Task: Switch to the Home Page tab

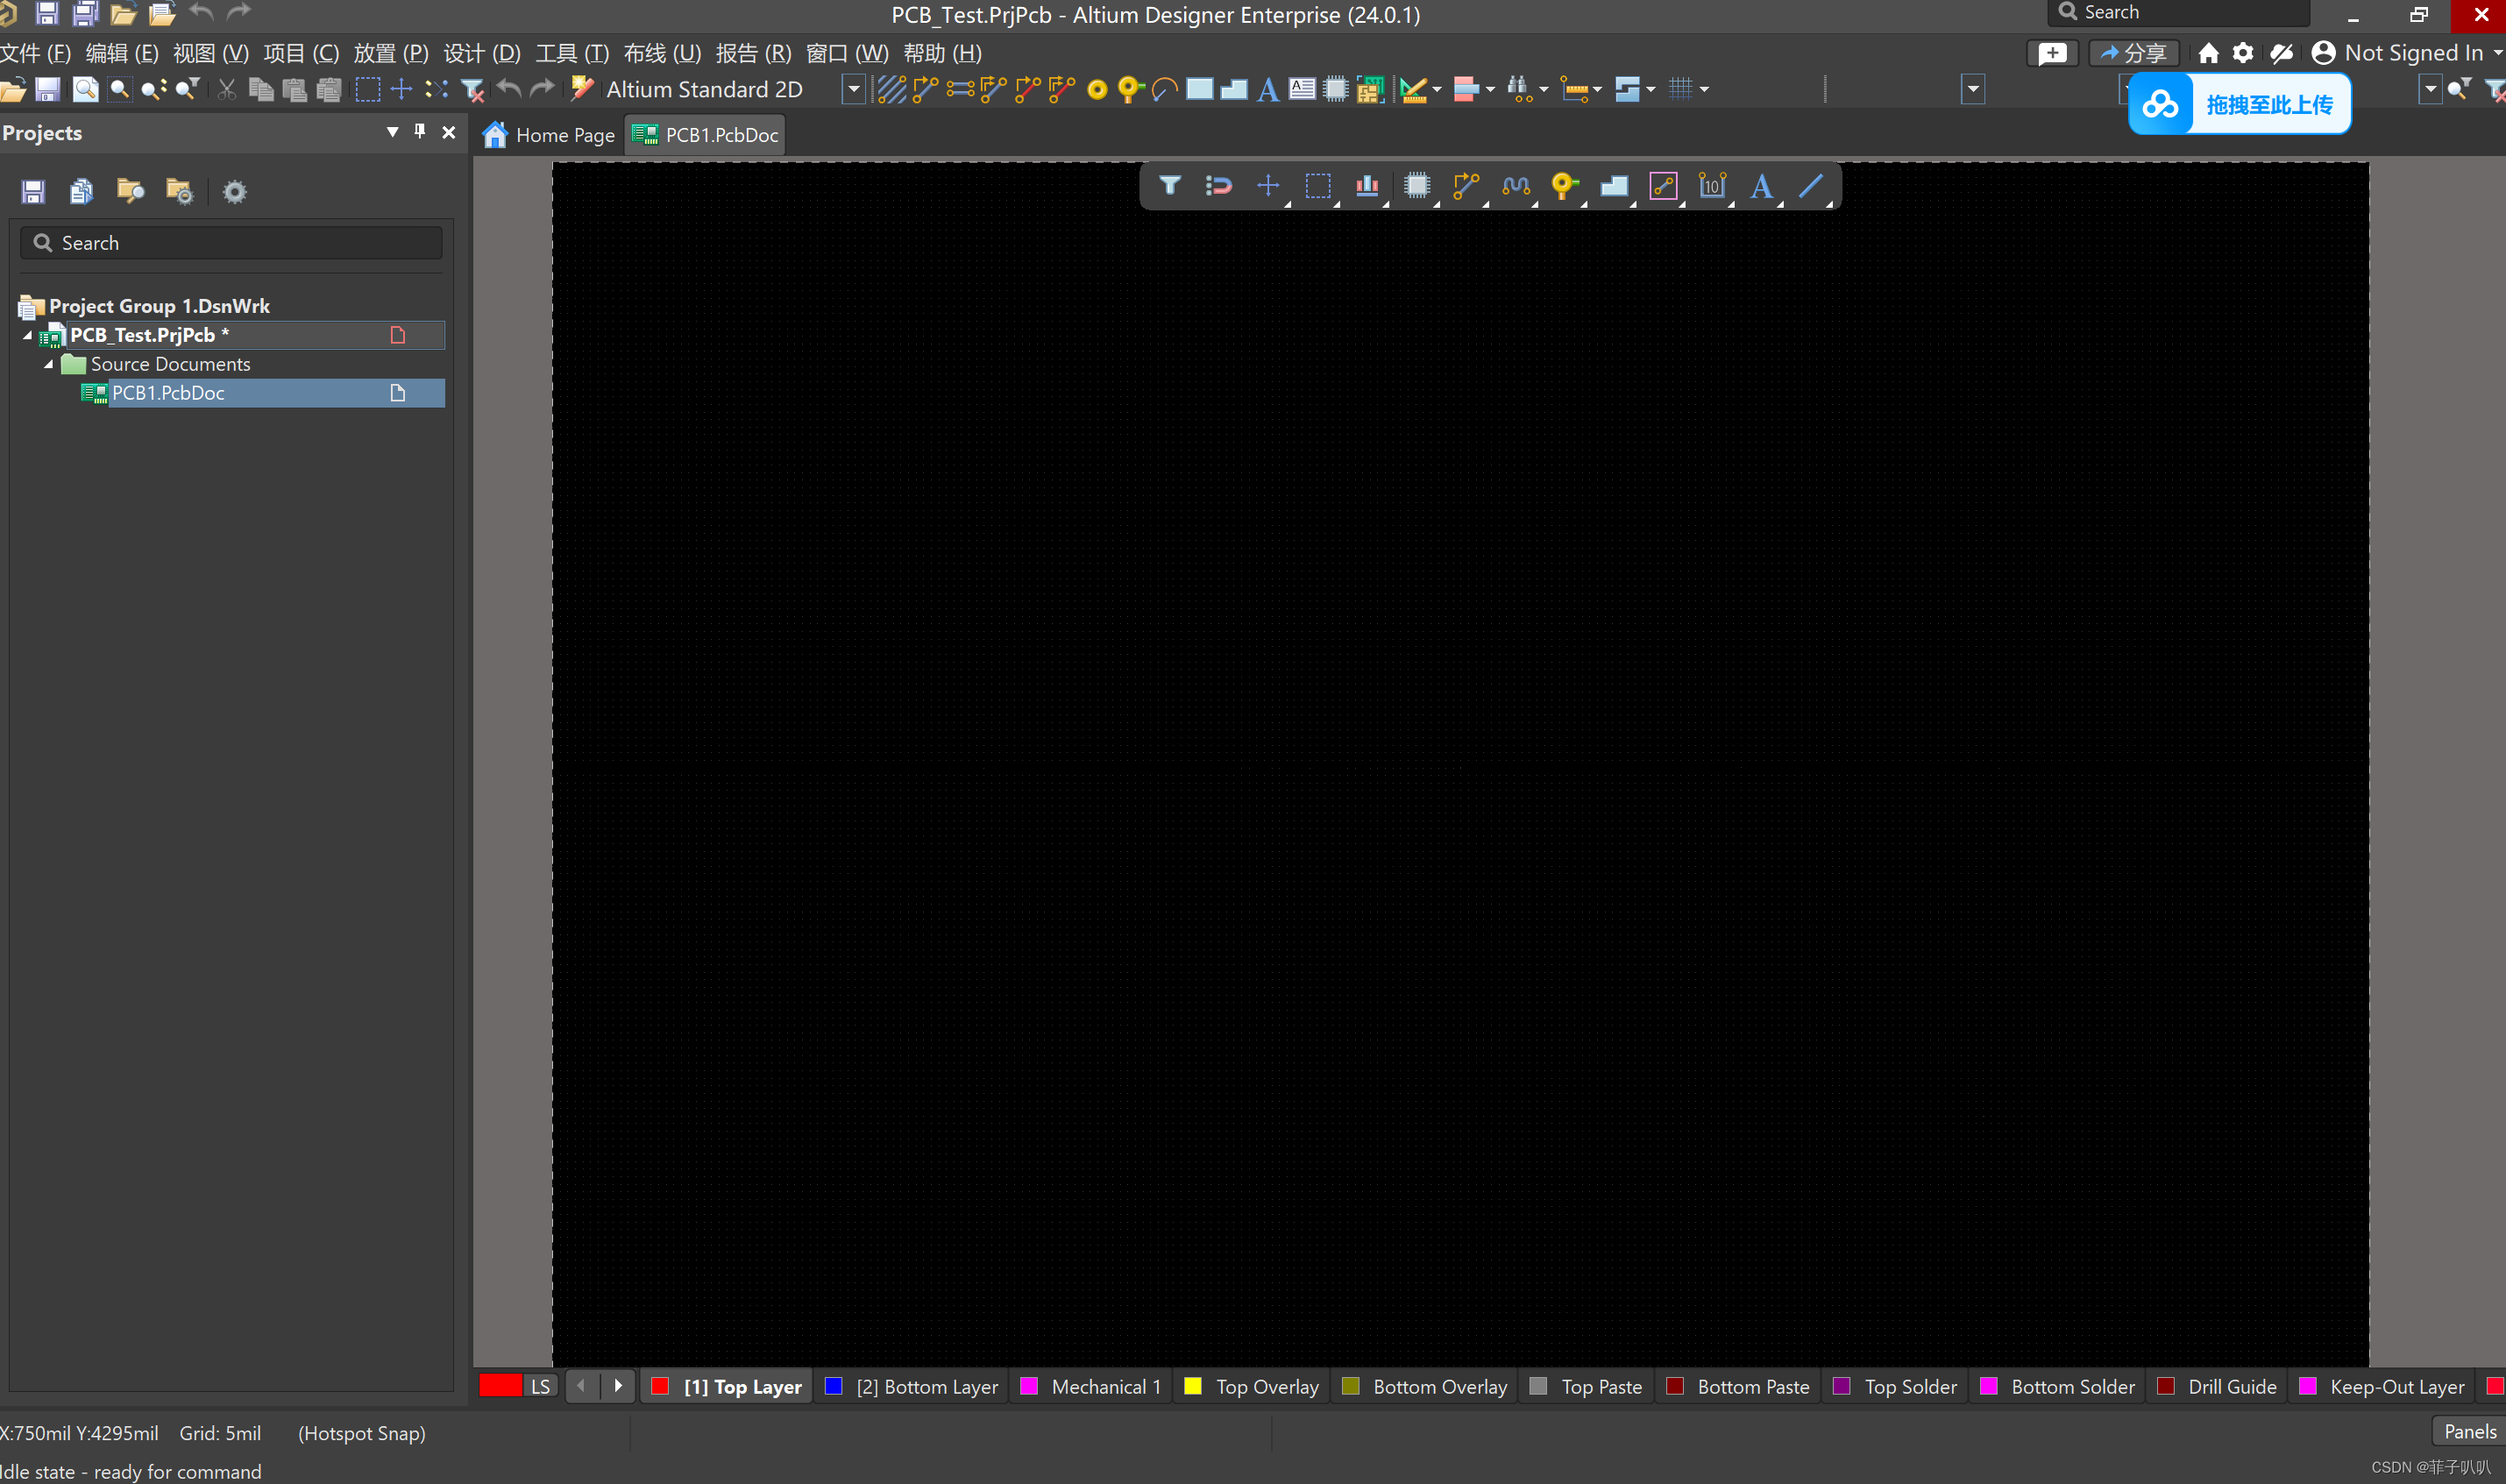Action: [549, 135]
